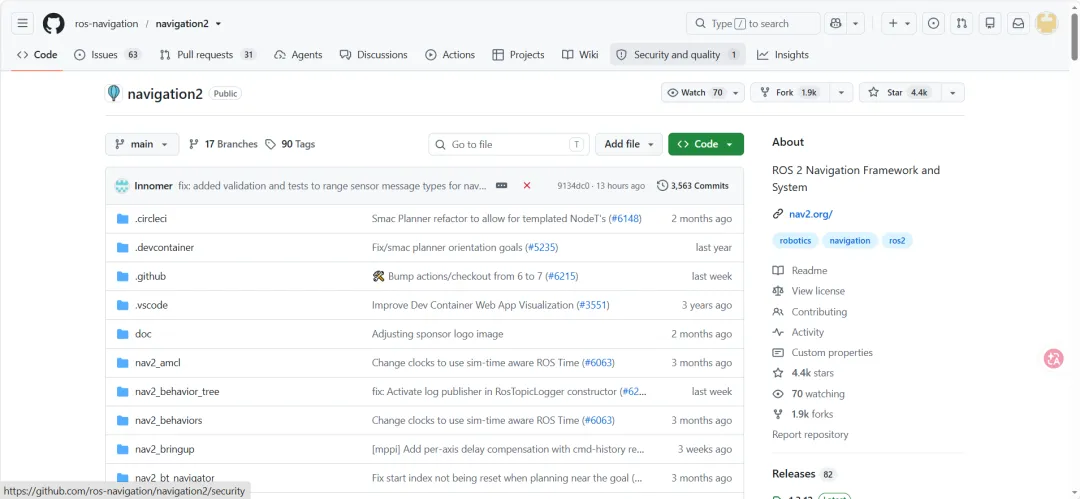Screen dimensions: 1080x499
Task: Open the create new plus dropdown
Action: (x=900, y=23)
